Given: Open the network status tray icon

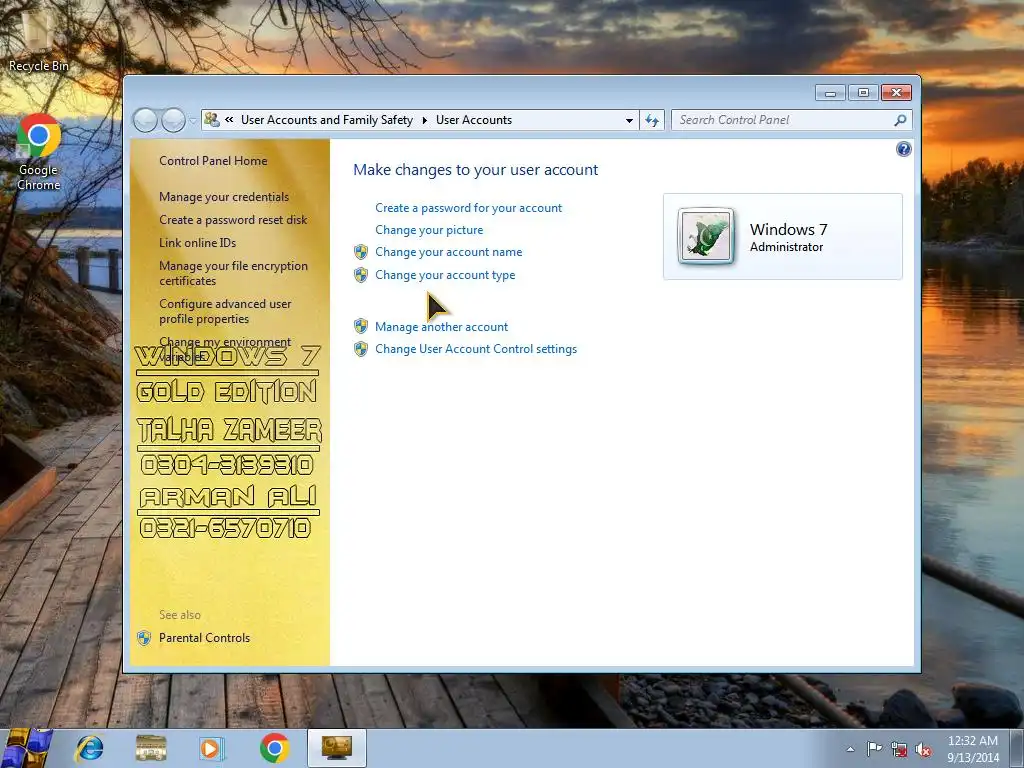Looking at the screenshot, I should tap(899, 750).
